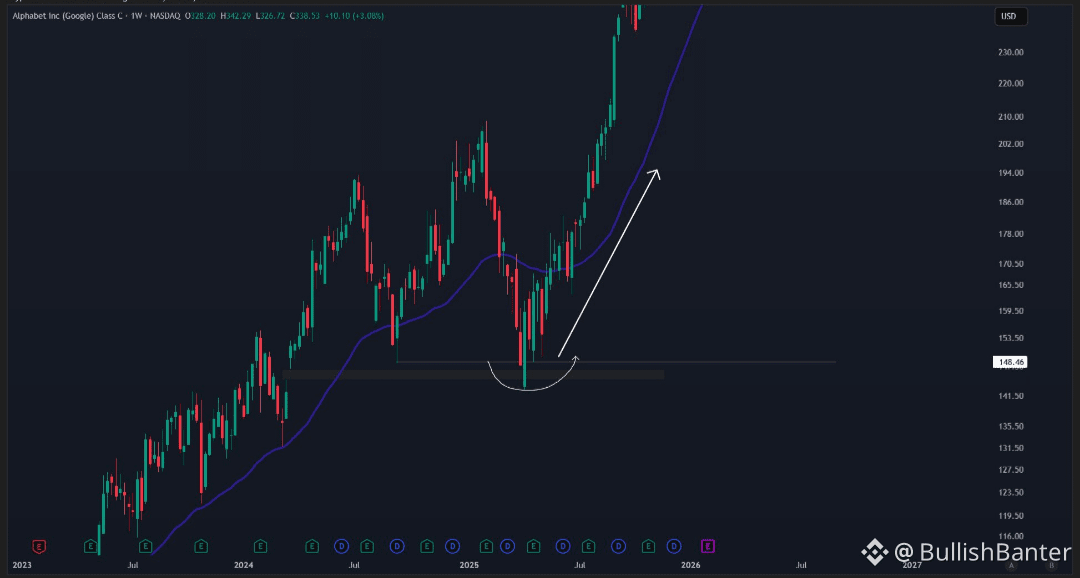Screen dimensions: 1080x578
Task: Click the 153.50 price axis label
Action: click(1010, 338)
